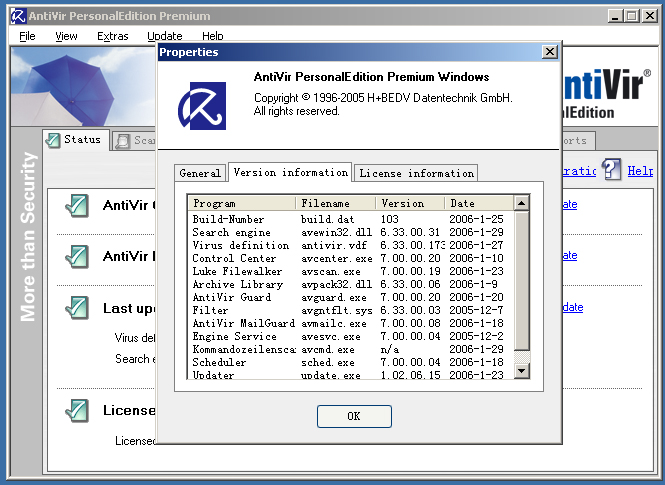Click filename avgntflt.sys
The image size is (665, 485).
pos(336,311)
